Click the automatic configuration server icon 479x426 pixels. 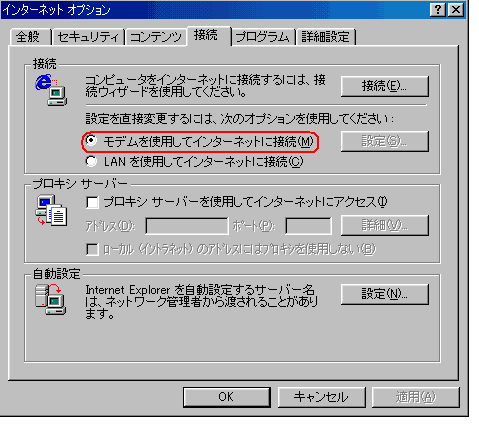(51, 299)
